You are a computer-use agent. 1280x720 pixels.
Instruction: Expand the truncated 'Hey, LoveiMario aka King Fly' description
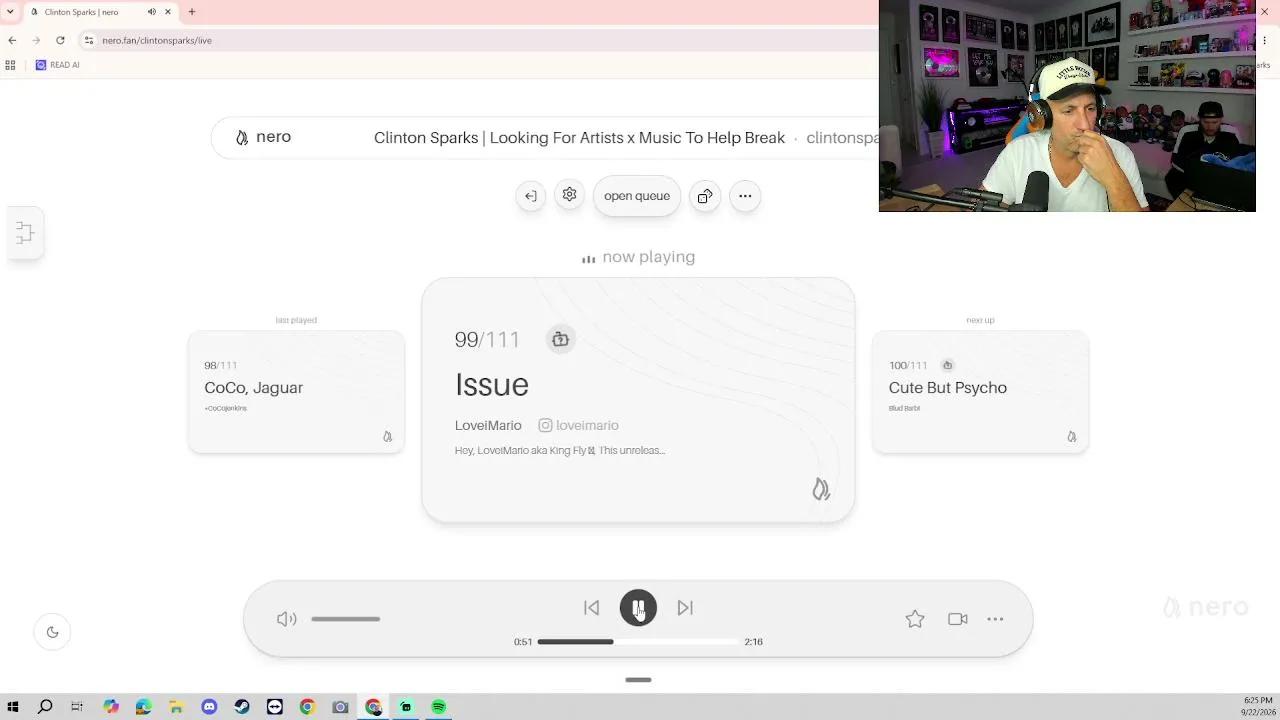[x=560, y=451]
